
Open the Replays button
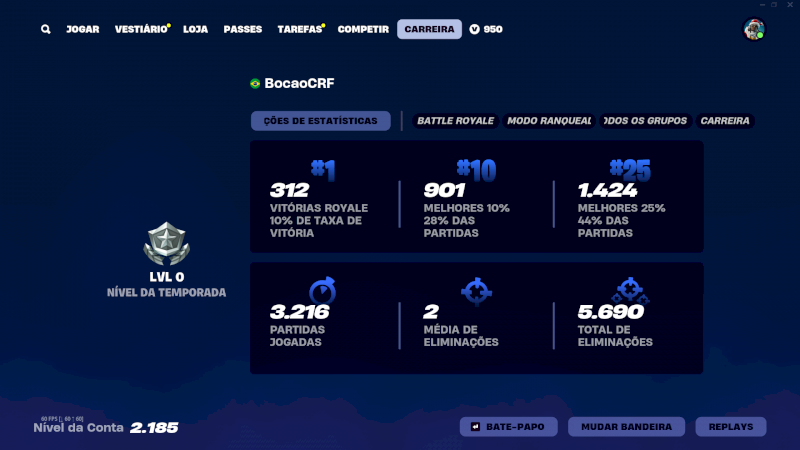pos(731,427)
